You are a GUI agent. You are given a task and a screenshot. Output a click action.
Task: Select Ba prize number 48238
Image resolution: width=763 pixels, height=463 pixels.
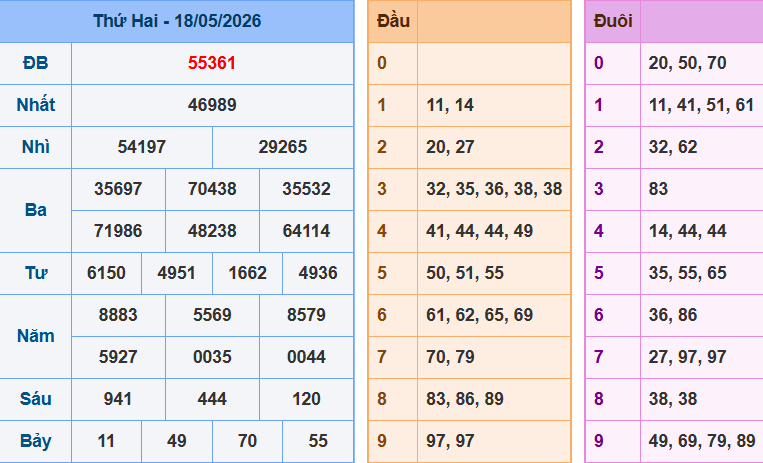(212, 230)
